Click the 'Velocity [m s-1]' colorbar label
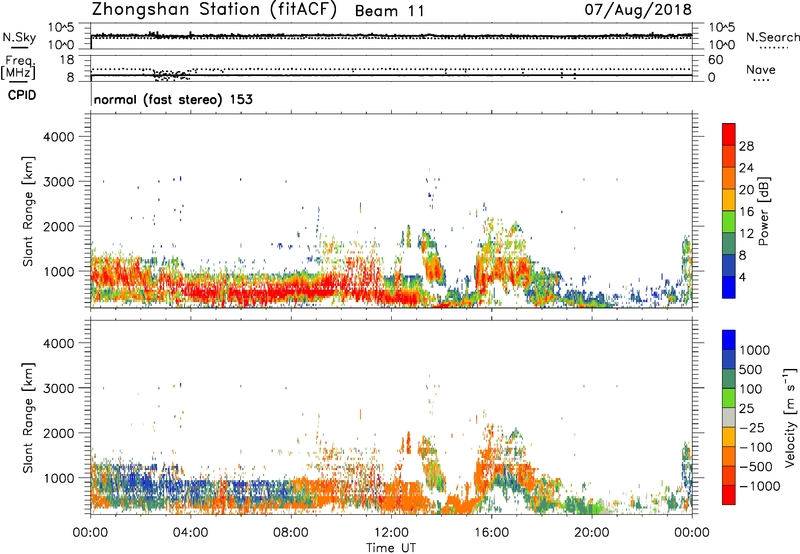The image size is (800, 554). click(x=790, y=416)
